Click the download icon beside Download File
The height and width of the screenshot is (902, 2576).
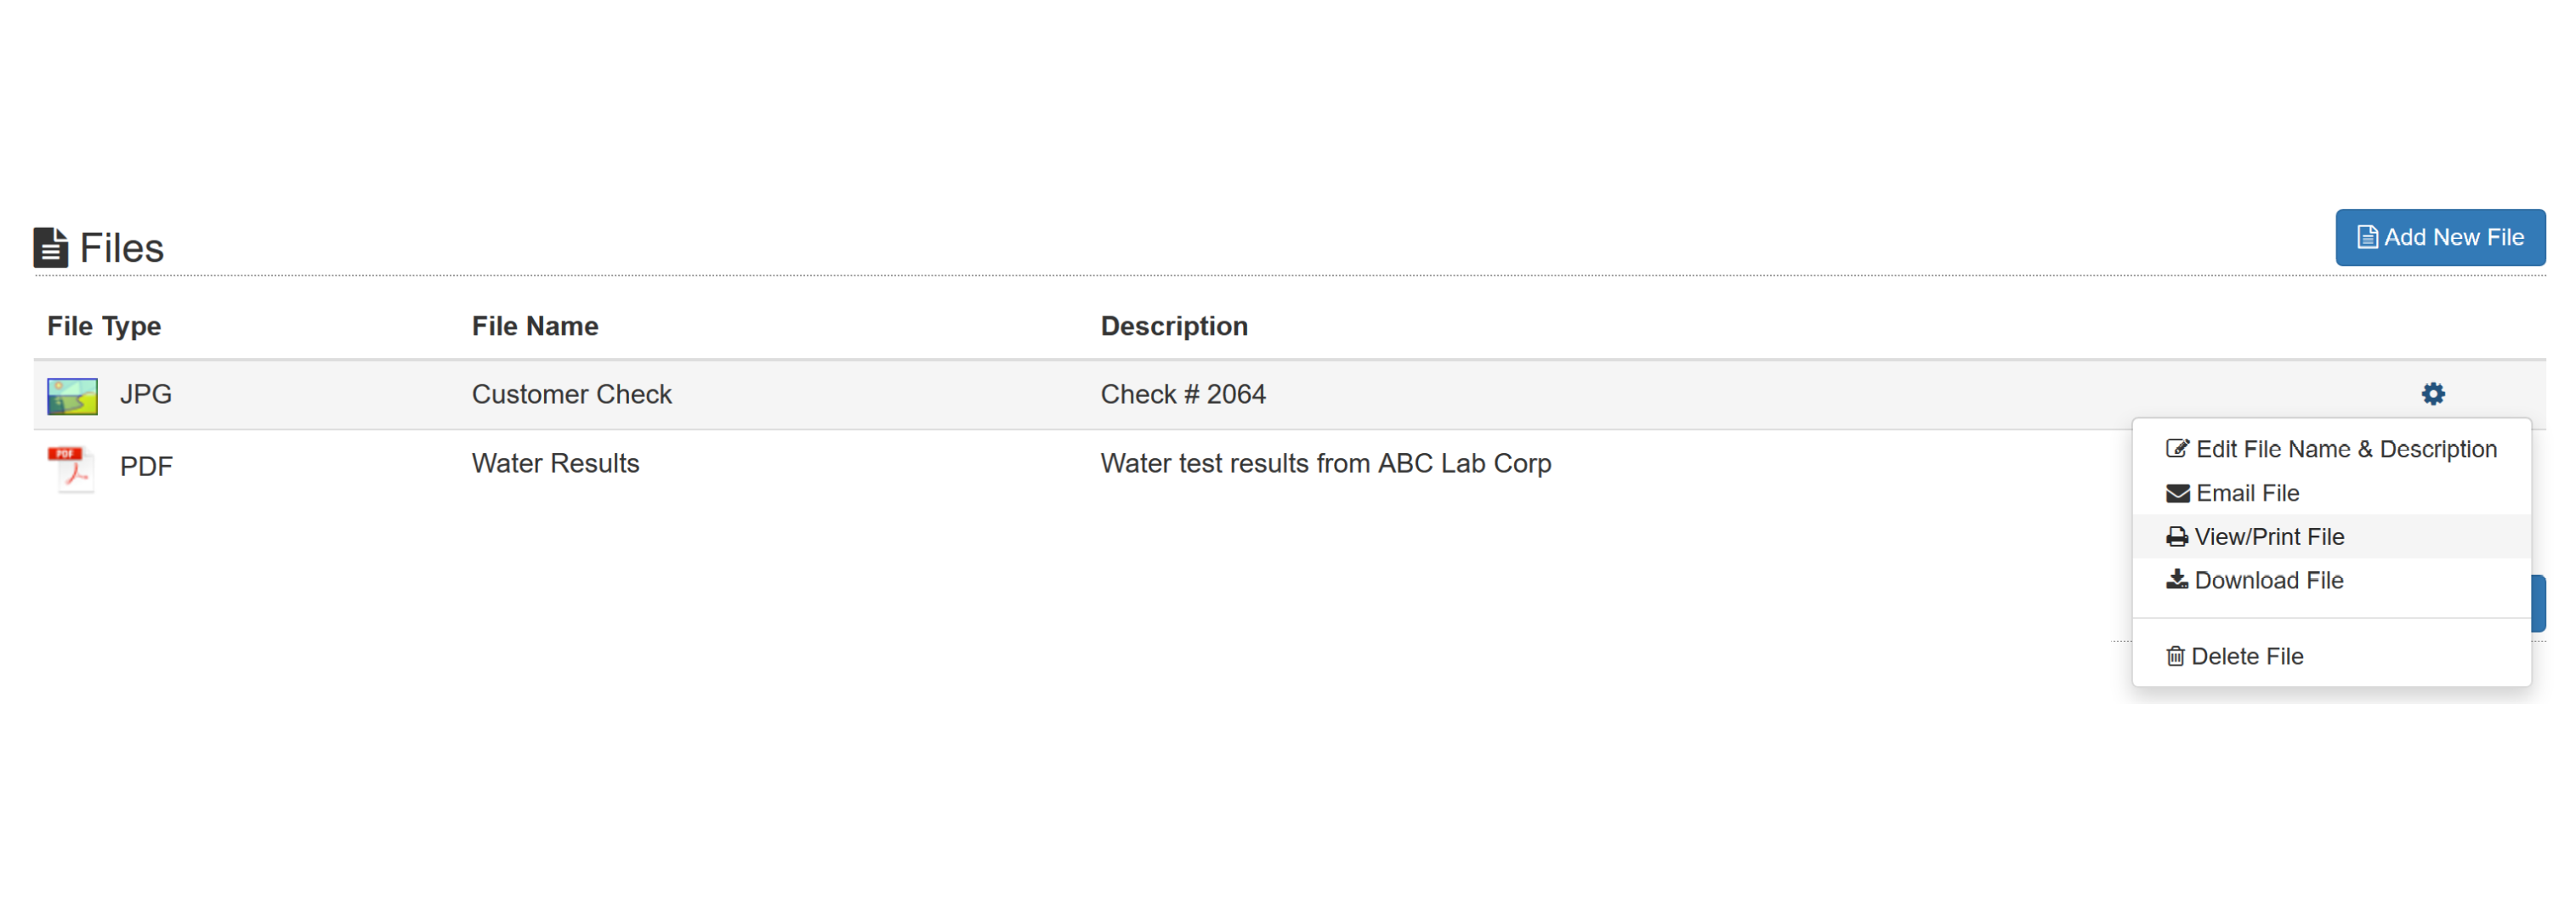(x=2176, y=580)
